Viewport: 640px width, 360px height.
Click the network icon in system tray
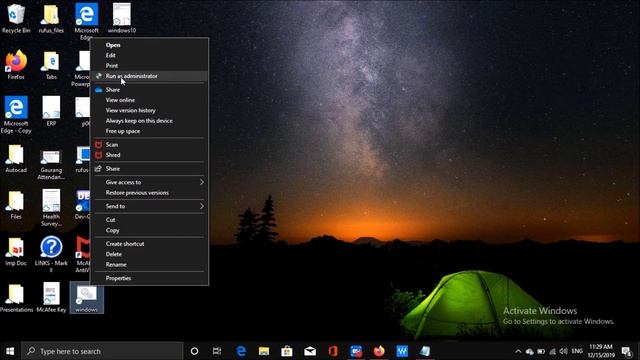point(553,351)
